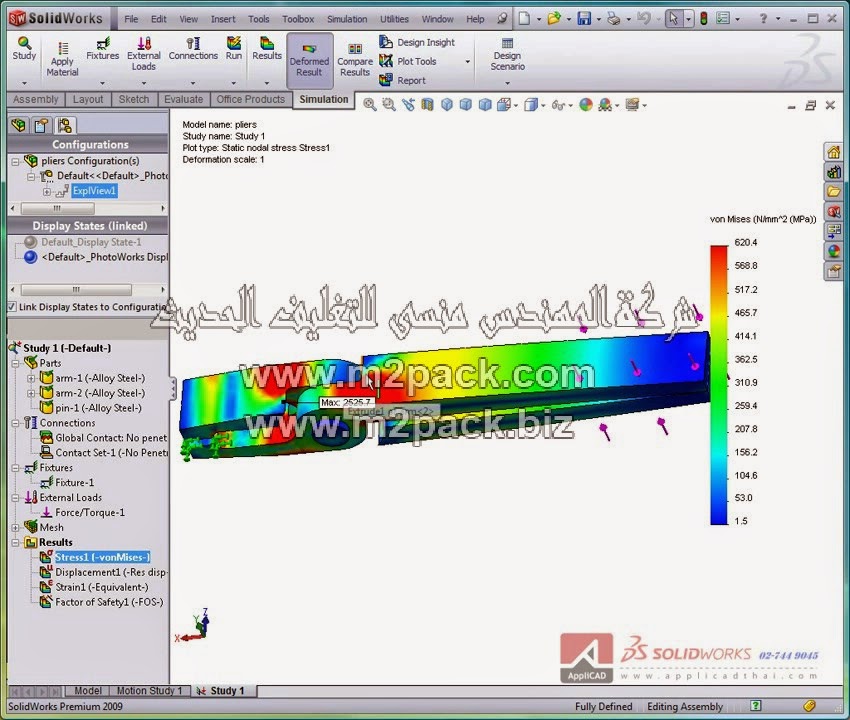Image resolution: width=850 pixels, height=720 pixels.
Task: Switch to the Evaluate tab
Action: pos(183,99)
